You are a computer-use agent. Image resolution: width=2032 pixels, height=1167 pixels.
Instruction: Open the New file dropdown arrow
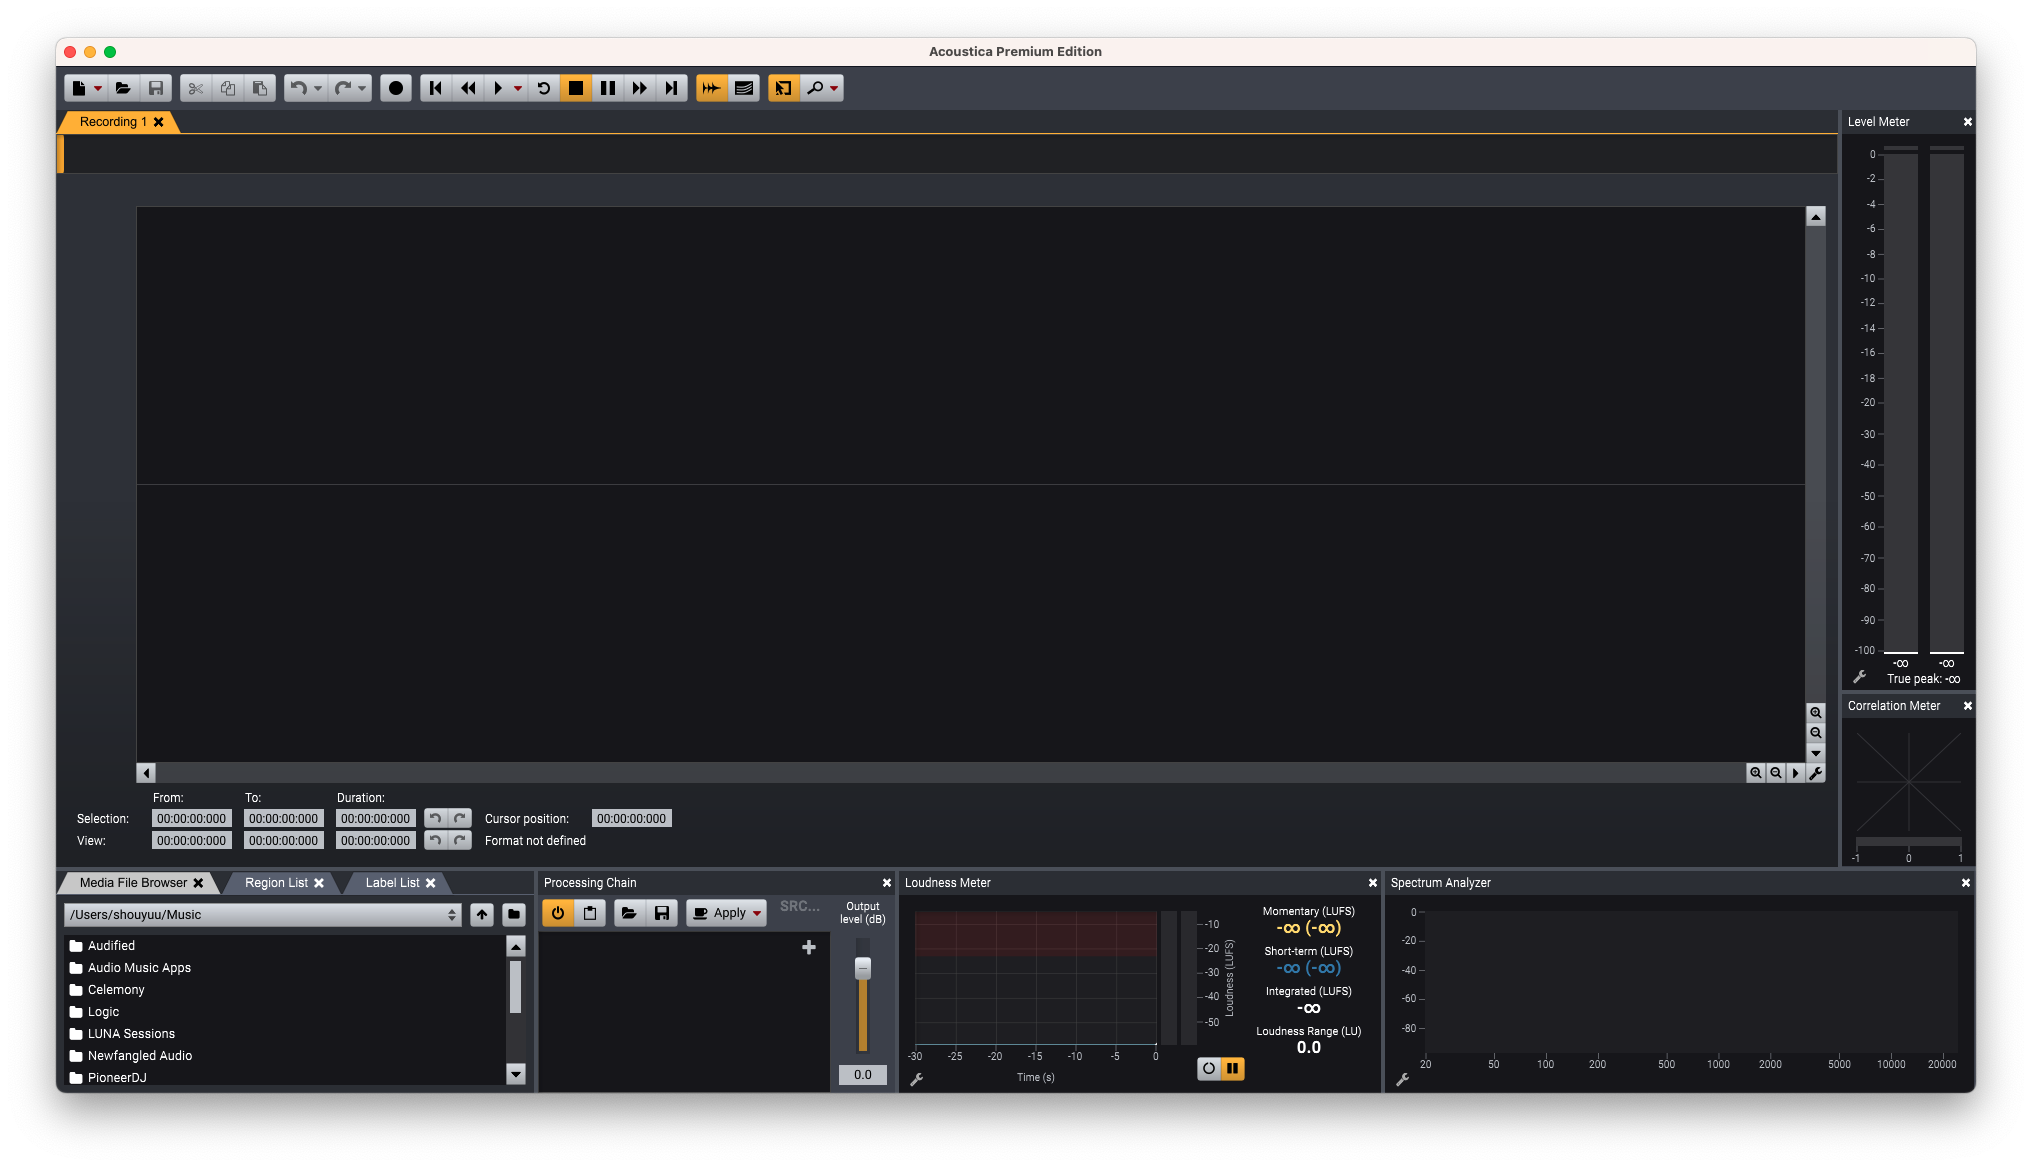pyautogui.click(x=98, y=88)
